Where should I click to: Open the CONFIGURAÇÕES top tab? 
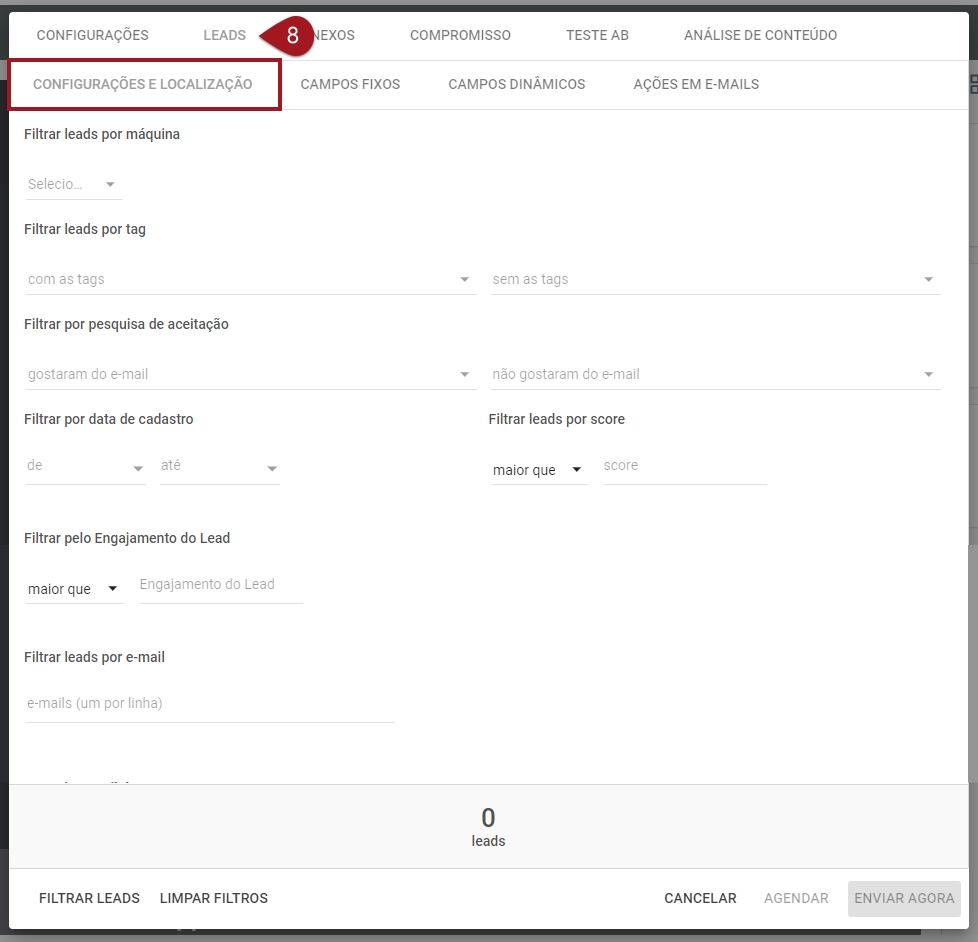92,35
